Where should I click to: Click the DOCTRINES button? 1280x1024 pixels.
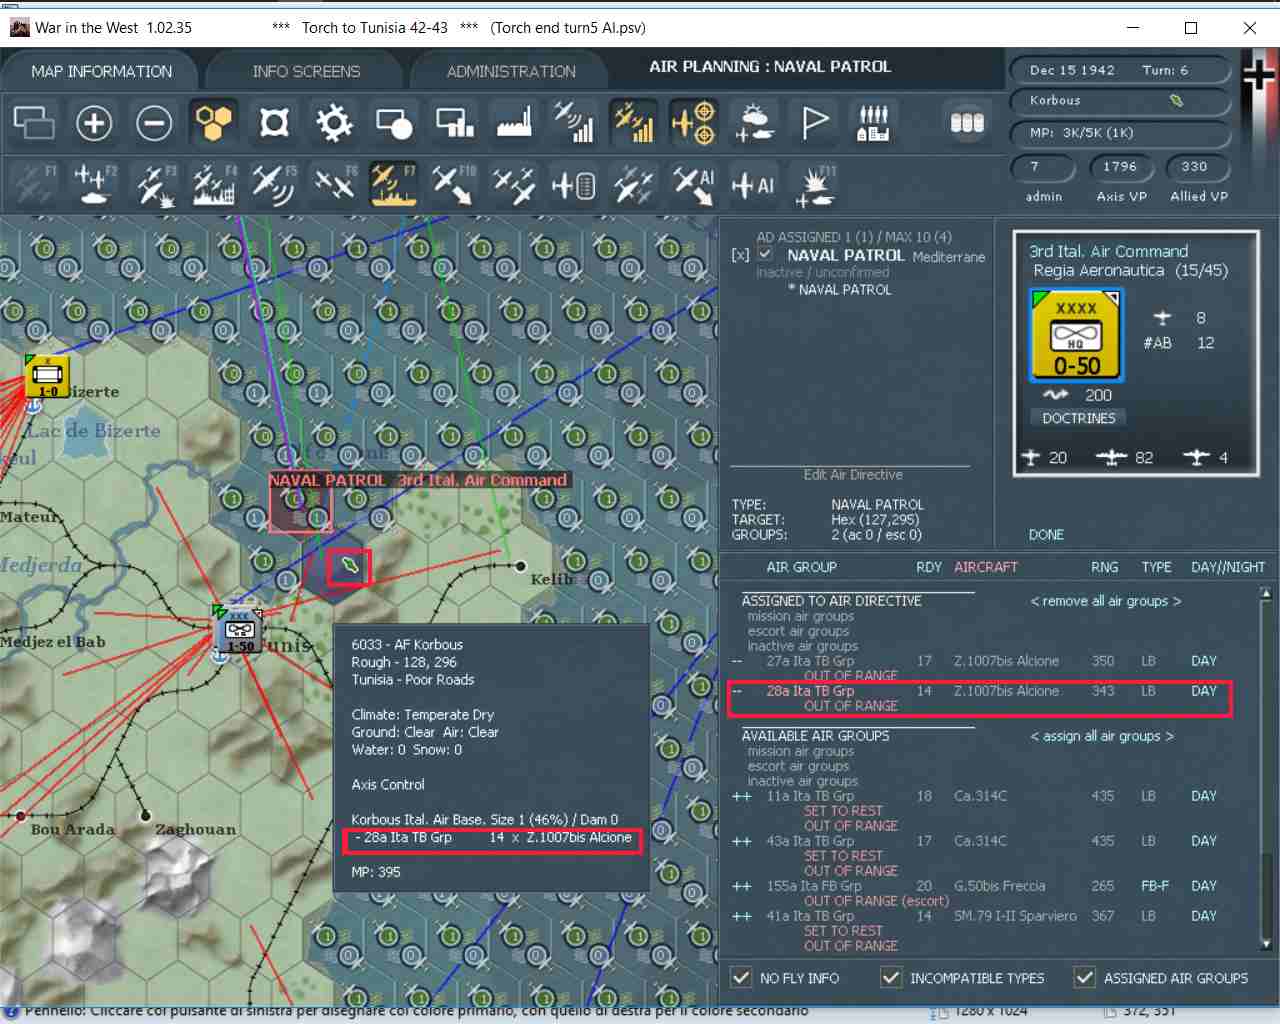(1078, 418)
